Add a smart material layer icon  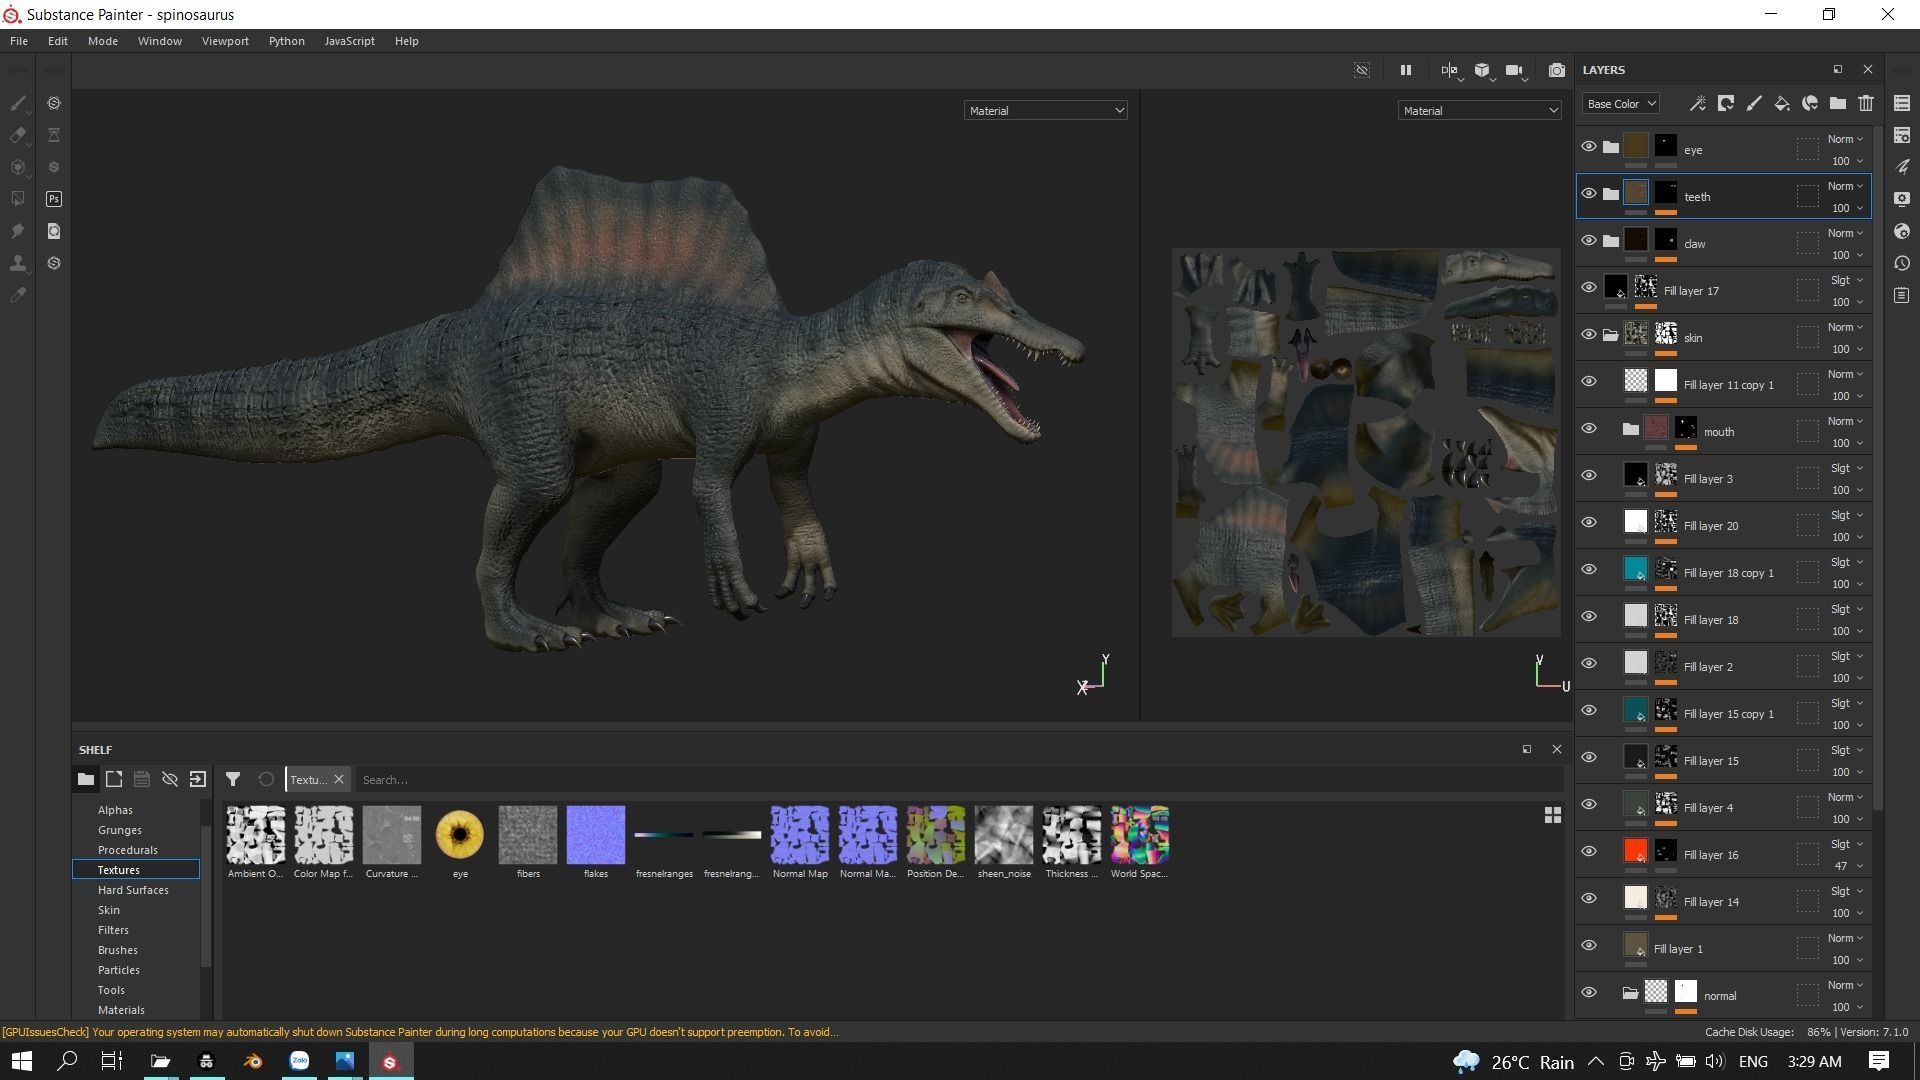click(x=1809, y=103)
